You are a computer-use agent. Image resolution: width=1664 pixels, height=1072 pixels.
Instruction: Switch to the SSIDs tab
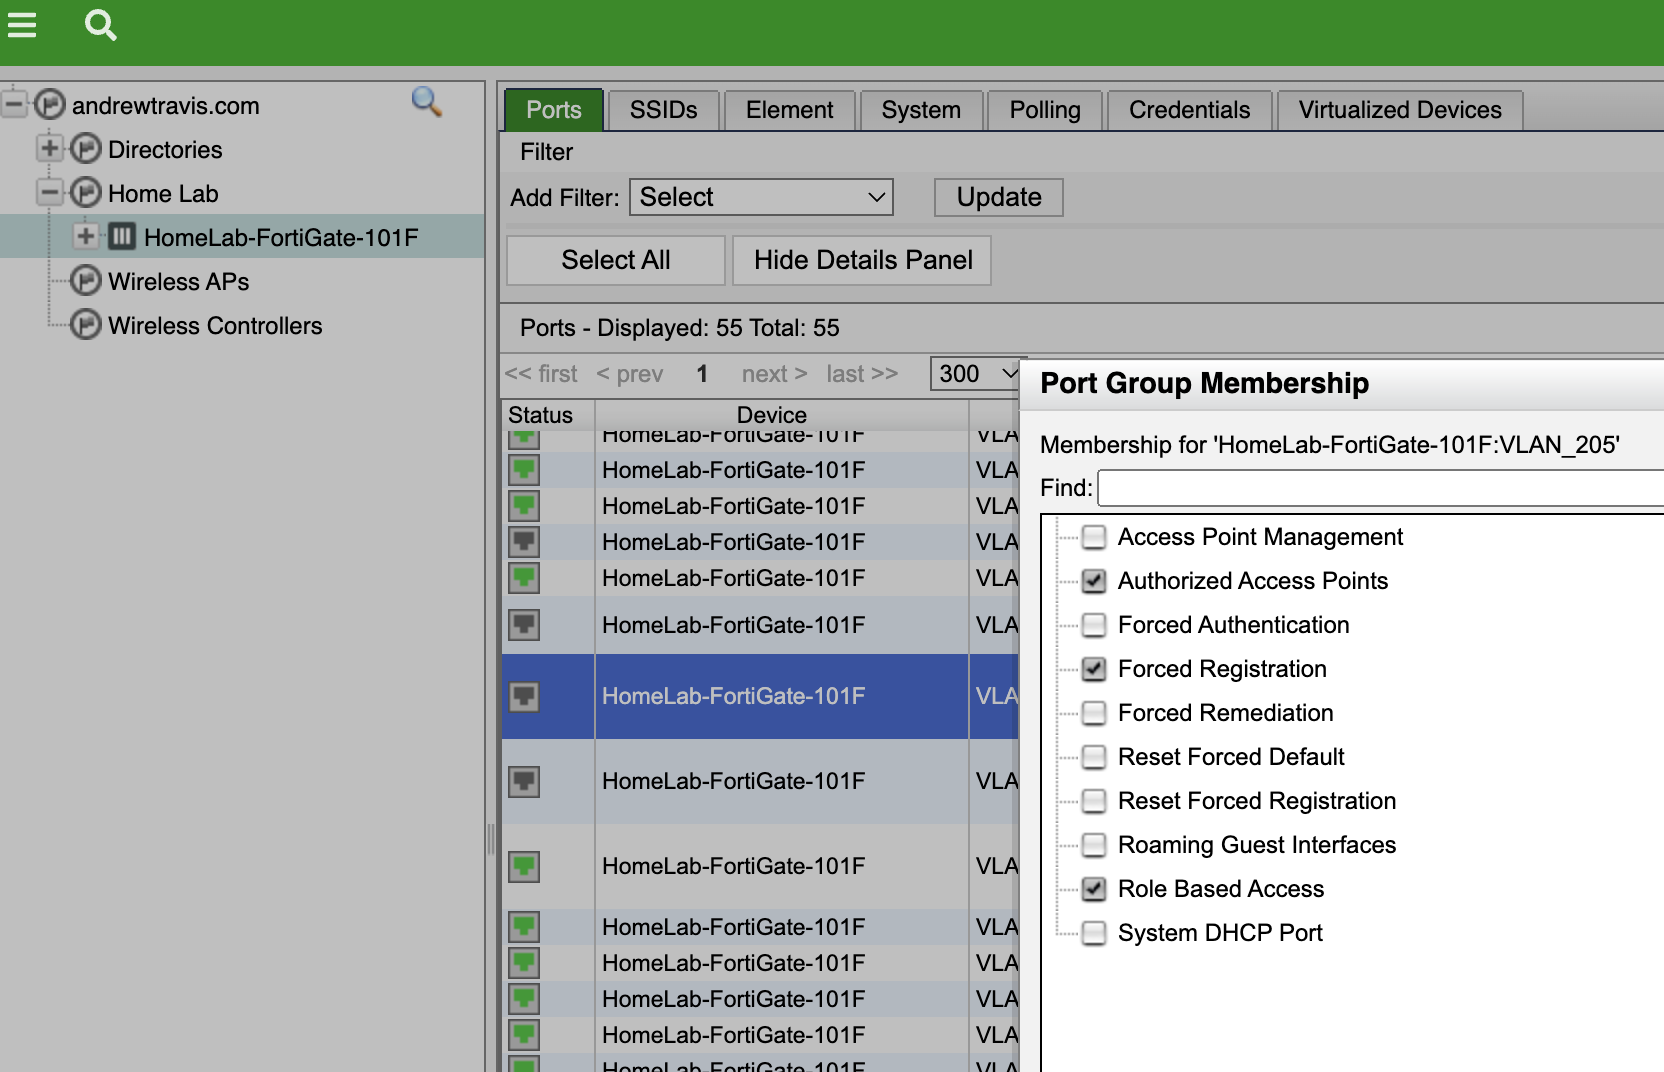[663, 110]
